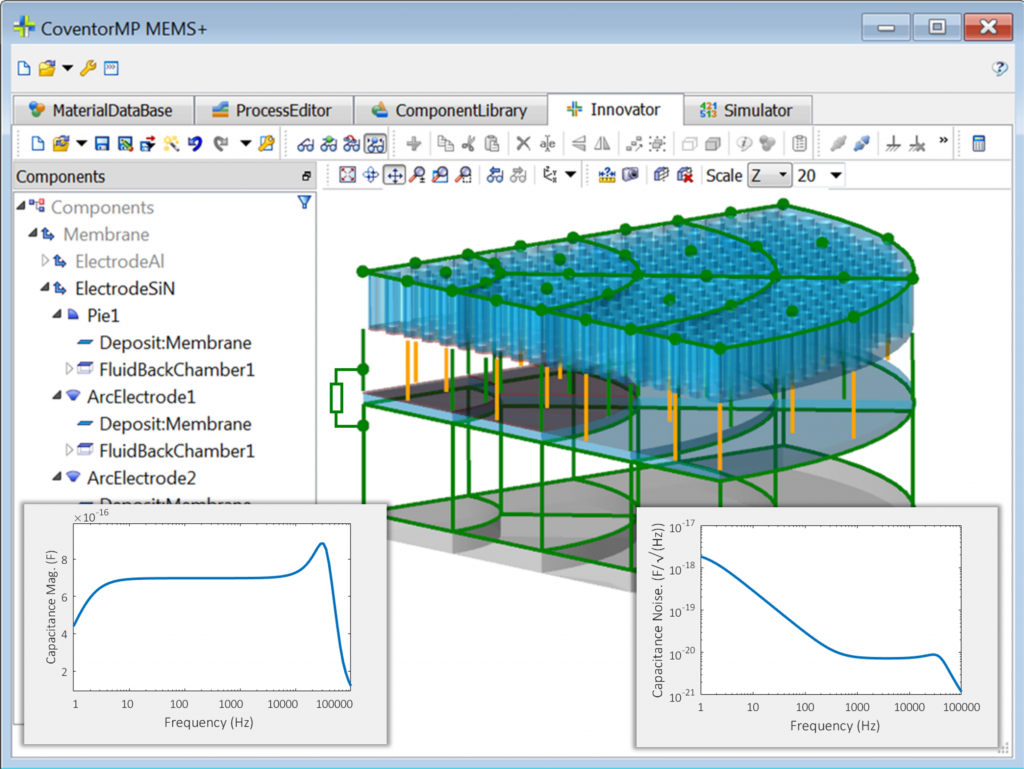The image size is (1024, 769).
Task: Collapse the ArcElectrode1 tree node
Action: coord(57,396)
